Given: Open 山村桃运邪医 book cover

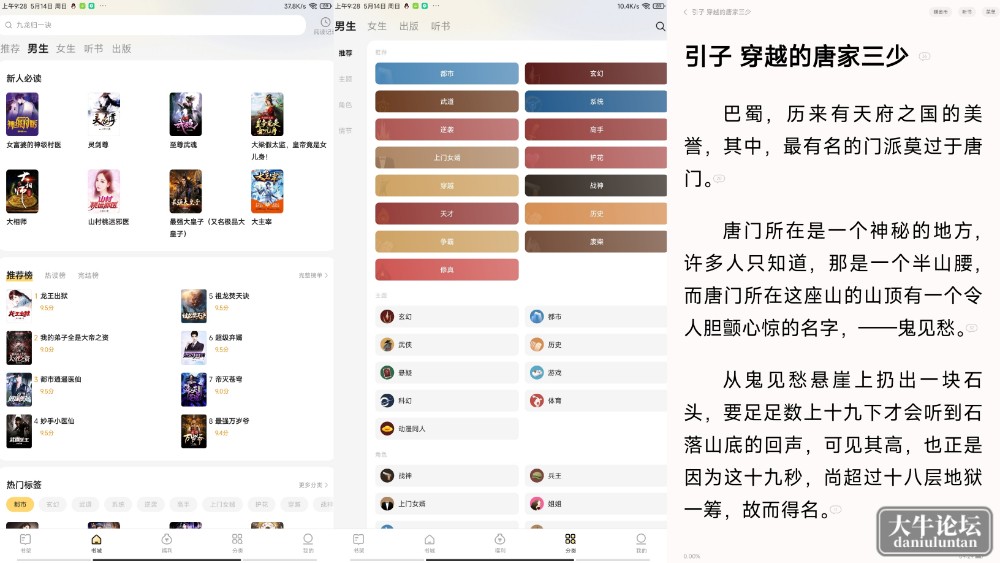Looking at the screenshot, I should click(x=104, y=191).
